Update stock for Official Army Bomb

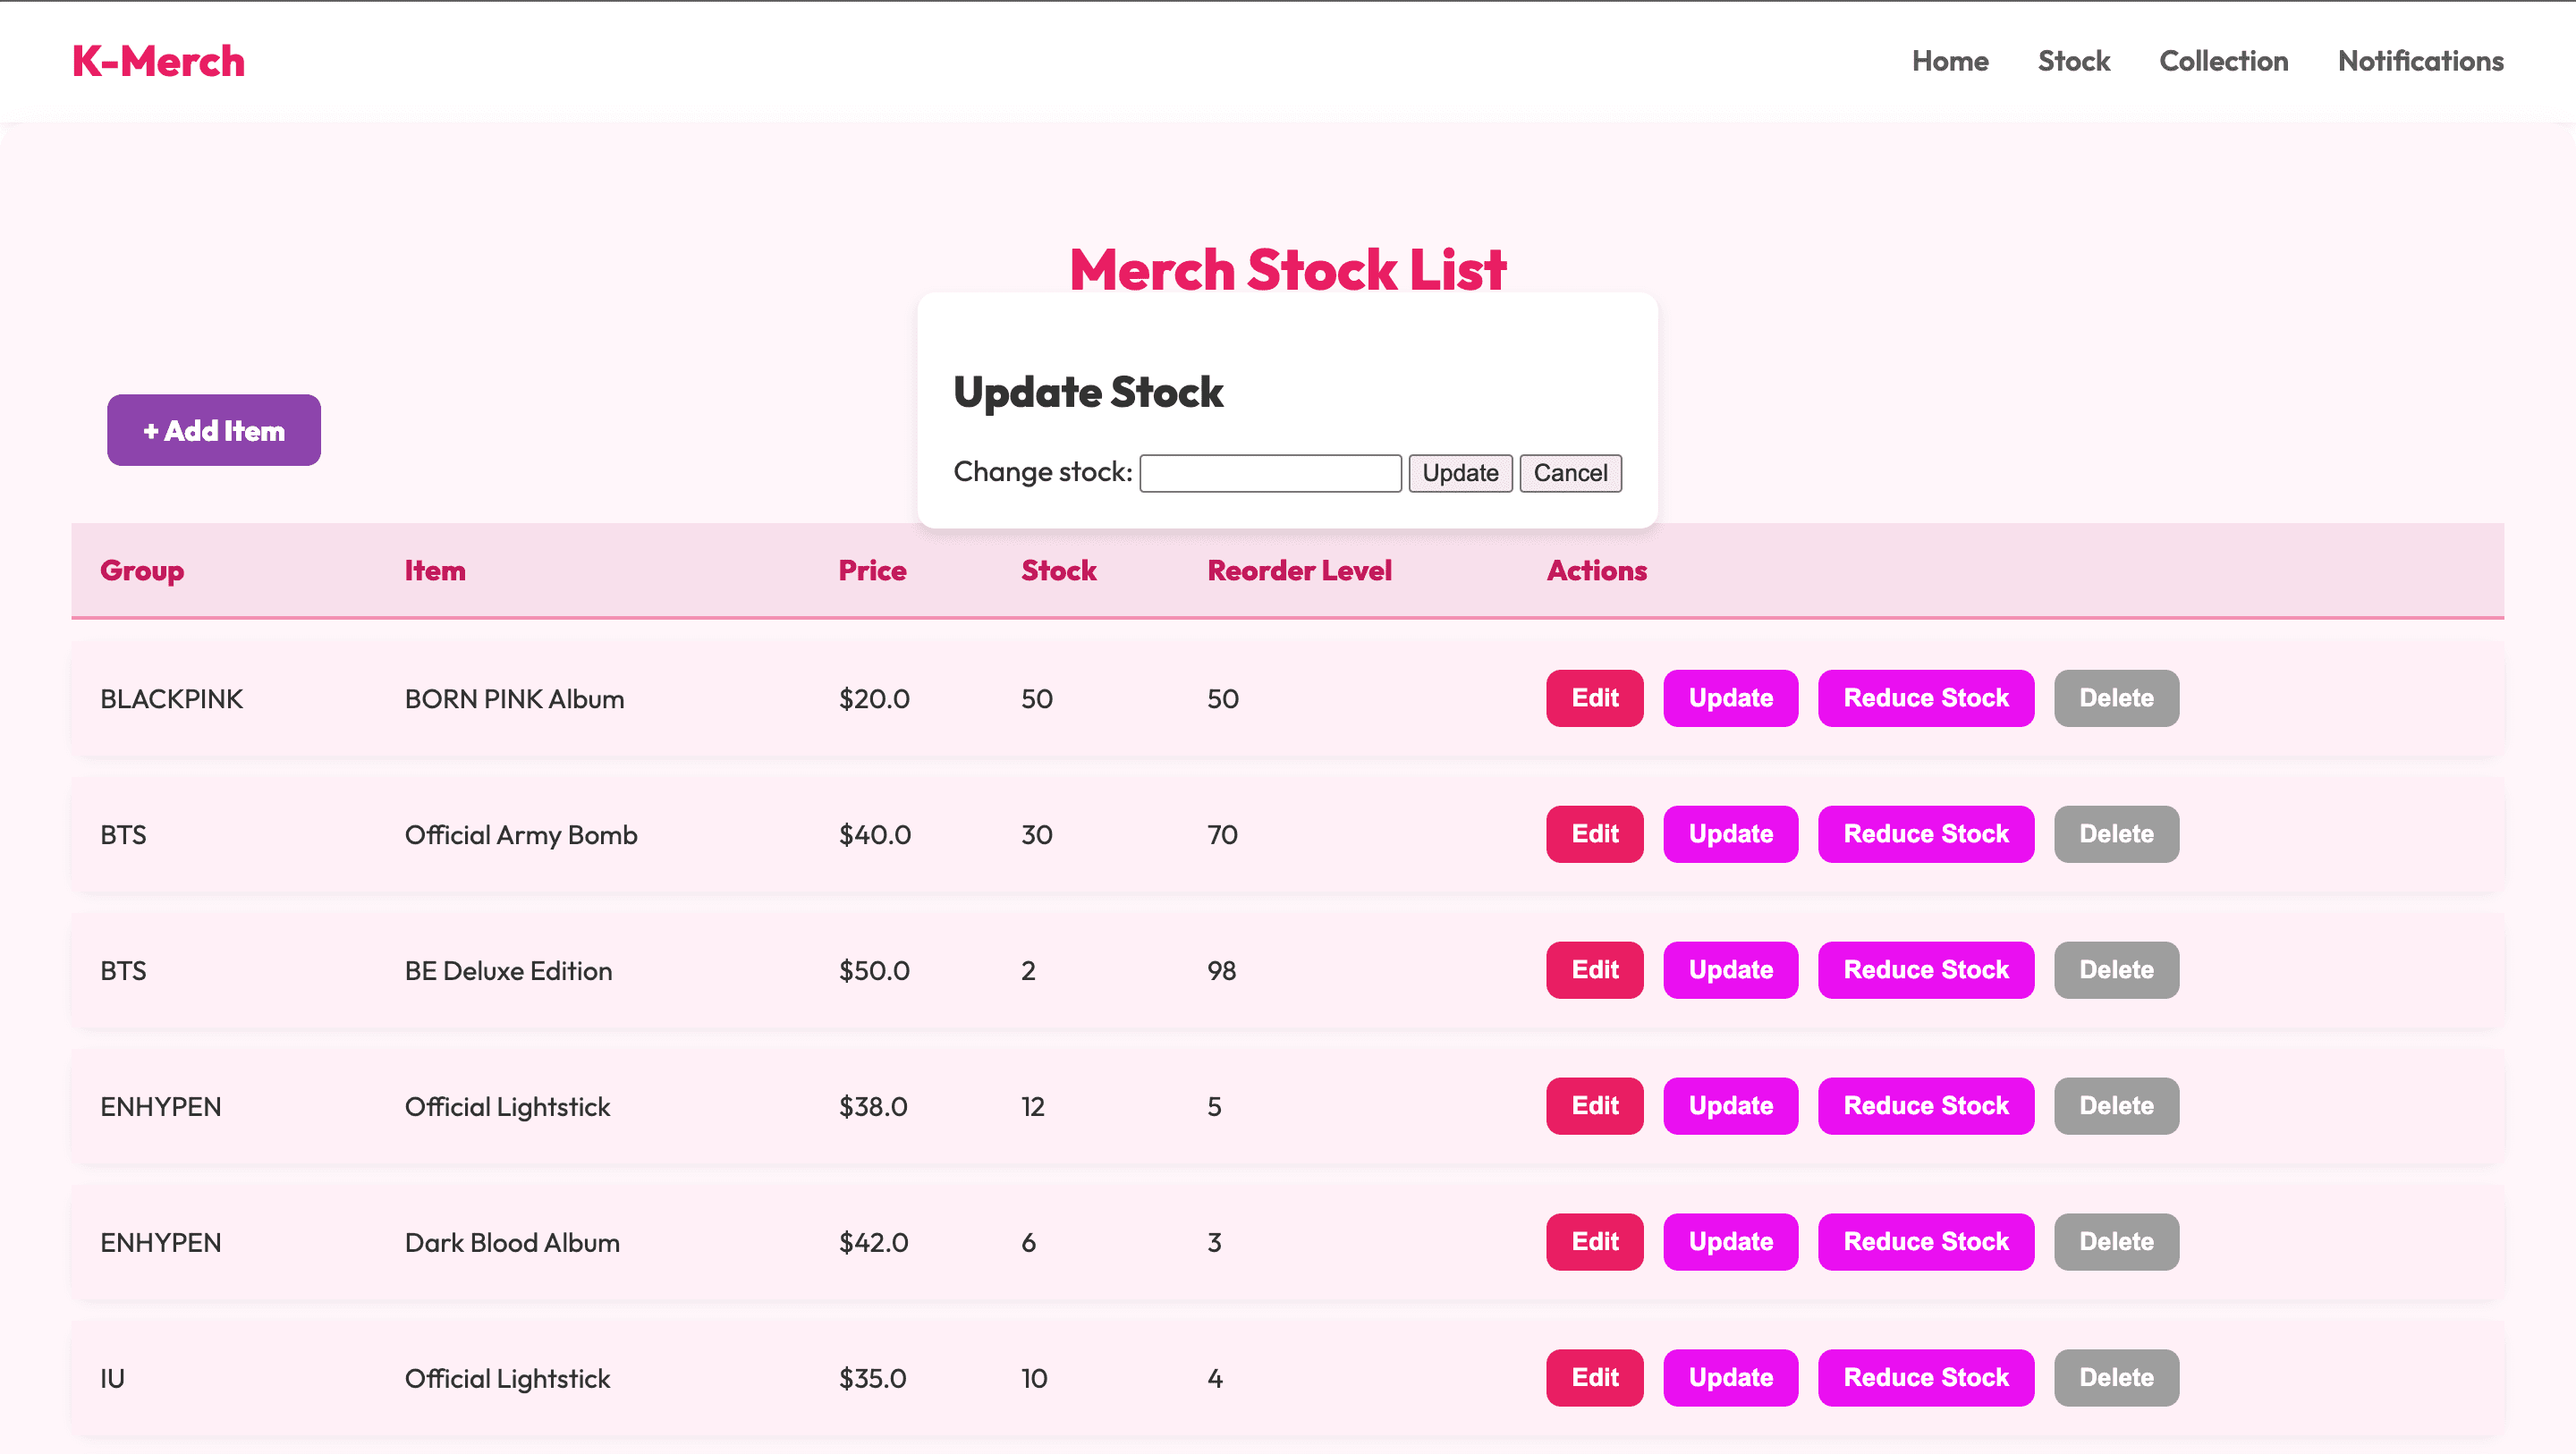[1730, 834]
